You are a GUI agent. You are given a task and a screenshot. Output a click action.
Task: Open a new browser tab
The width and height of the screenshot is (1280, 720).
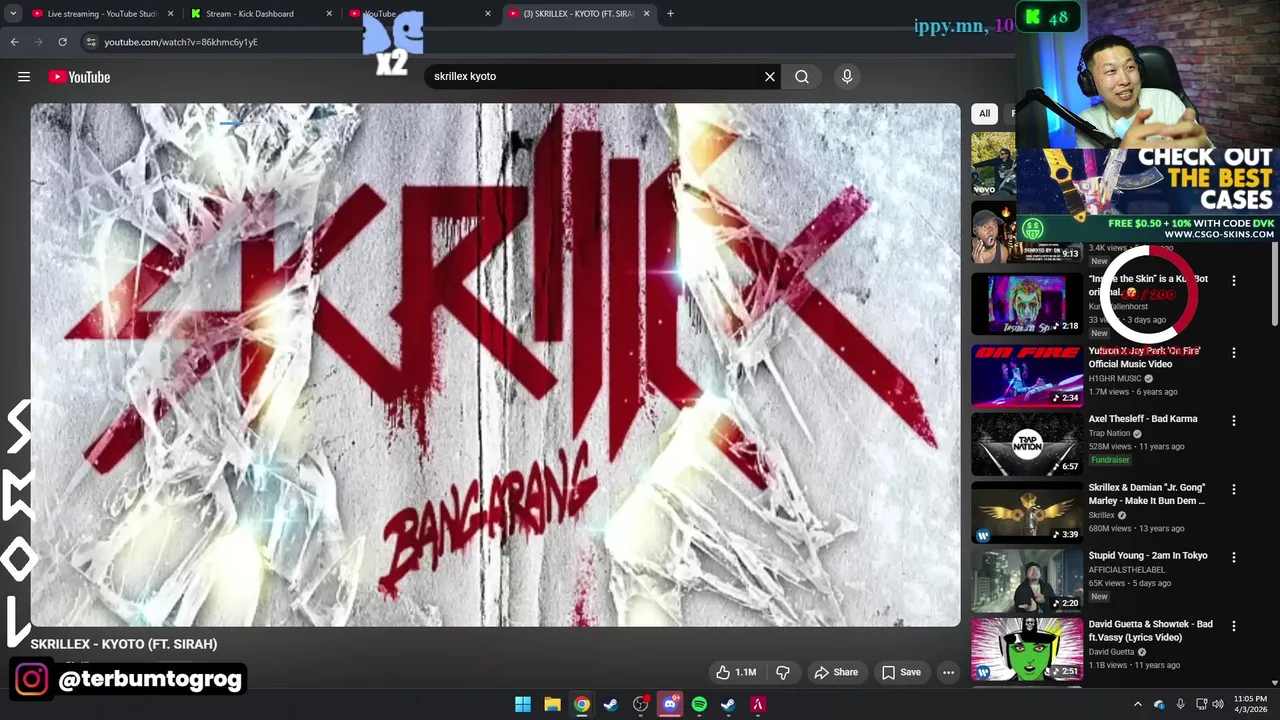[x=670, y=14]
